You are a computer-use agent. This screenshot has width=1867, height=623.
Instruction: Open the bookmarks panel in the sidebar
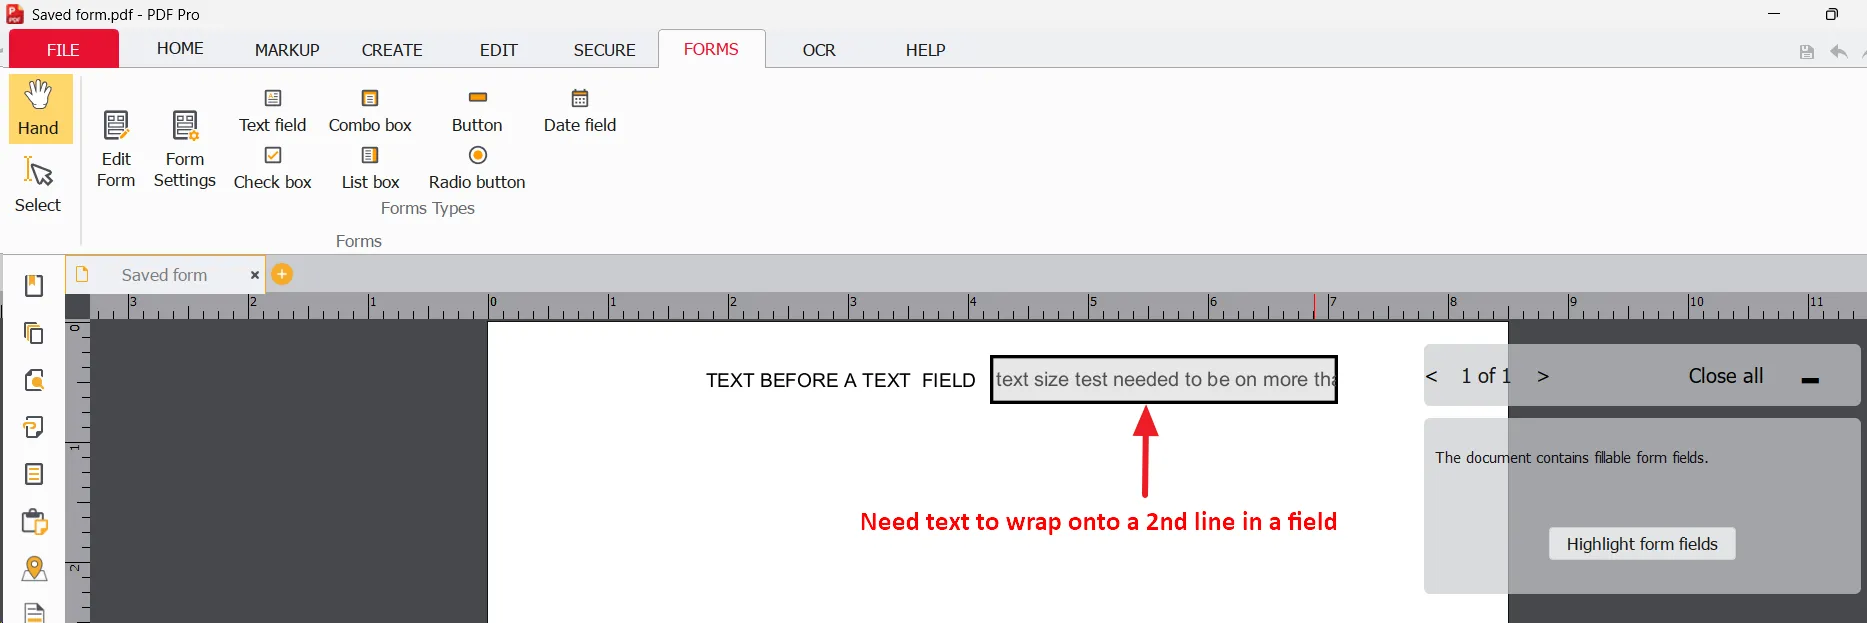click(x=34, y=286)
